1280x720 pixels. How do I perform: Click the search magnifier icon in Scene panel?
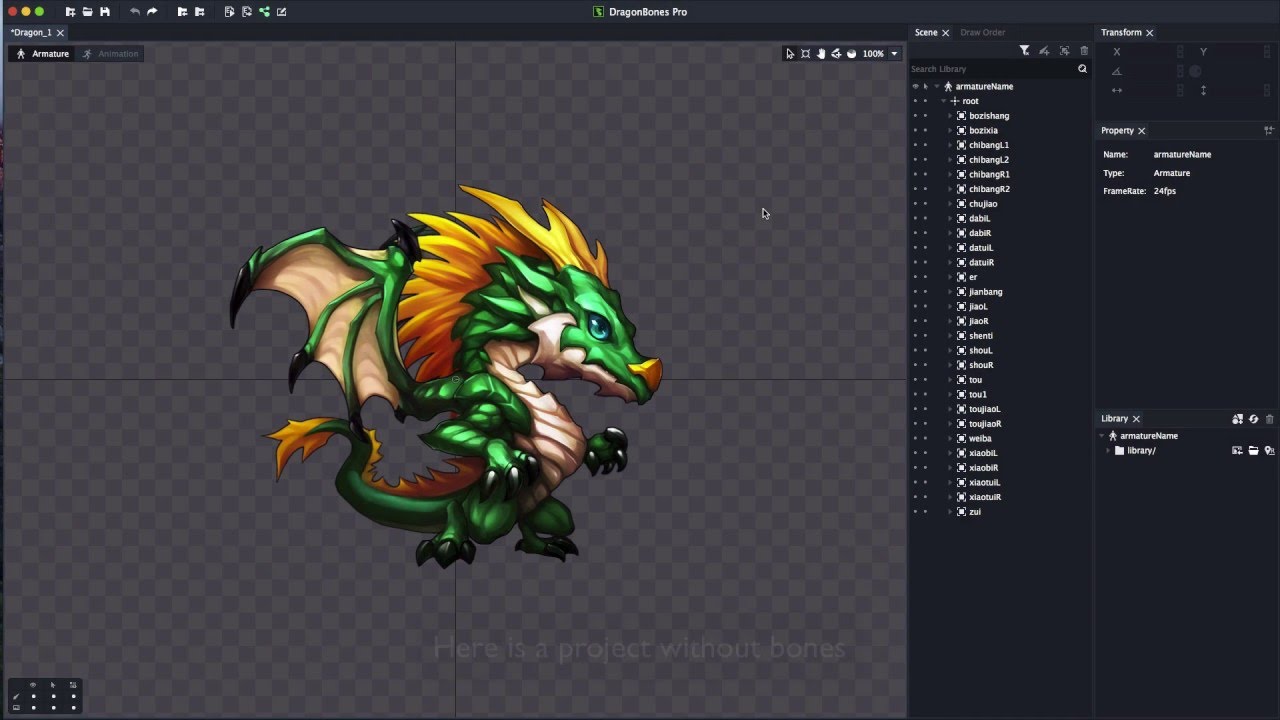click(1082, 69)
